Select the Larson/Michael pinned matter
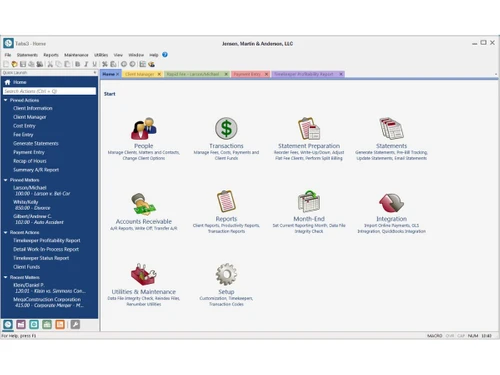 coord(42,191)
